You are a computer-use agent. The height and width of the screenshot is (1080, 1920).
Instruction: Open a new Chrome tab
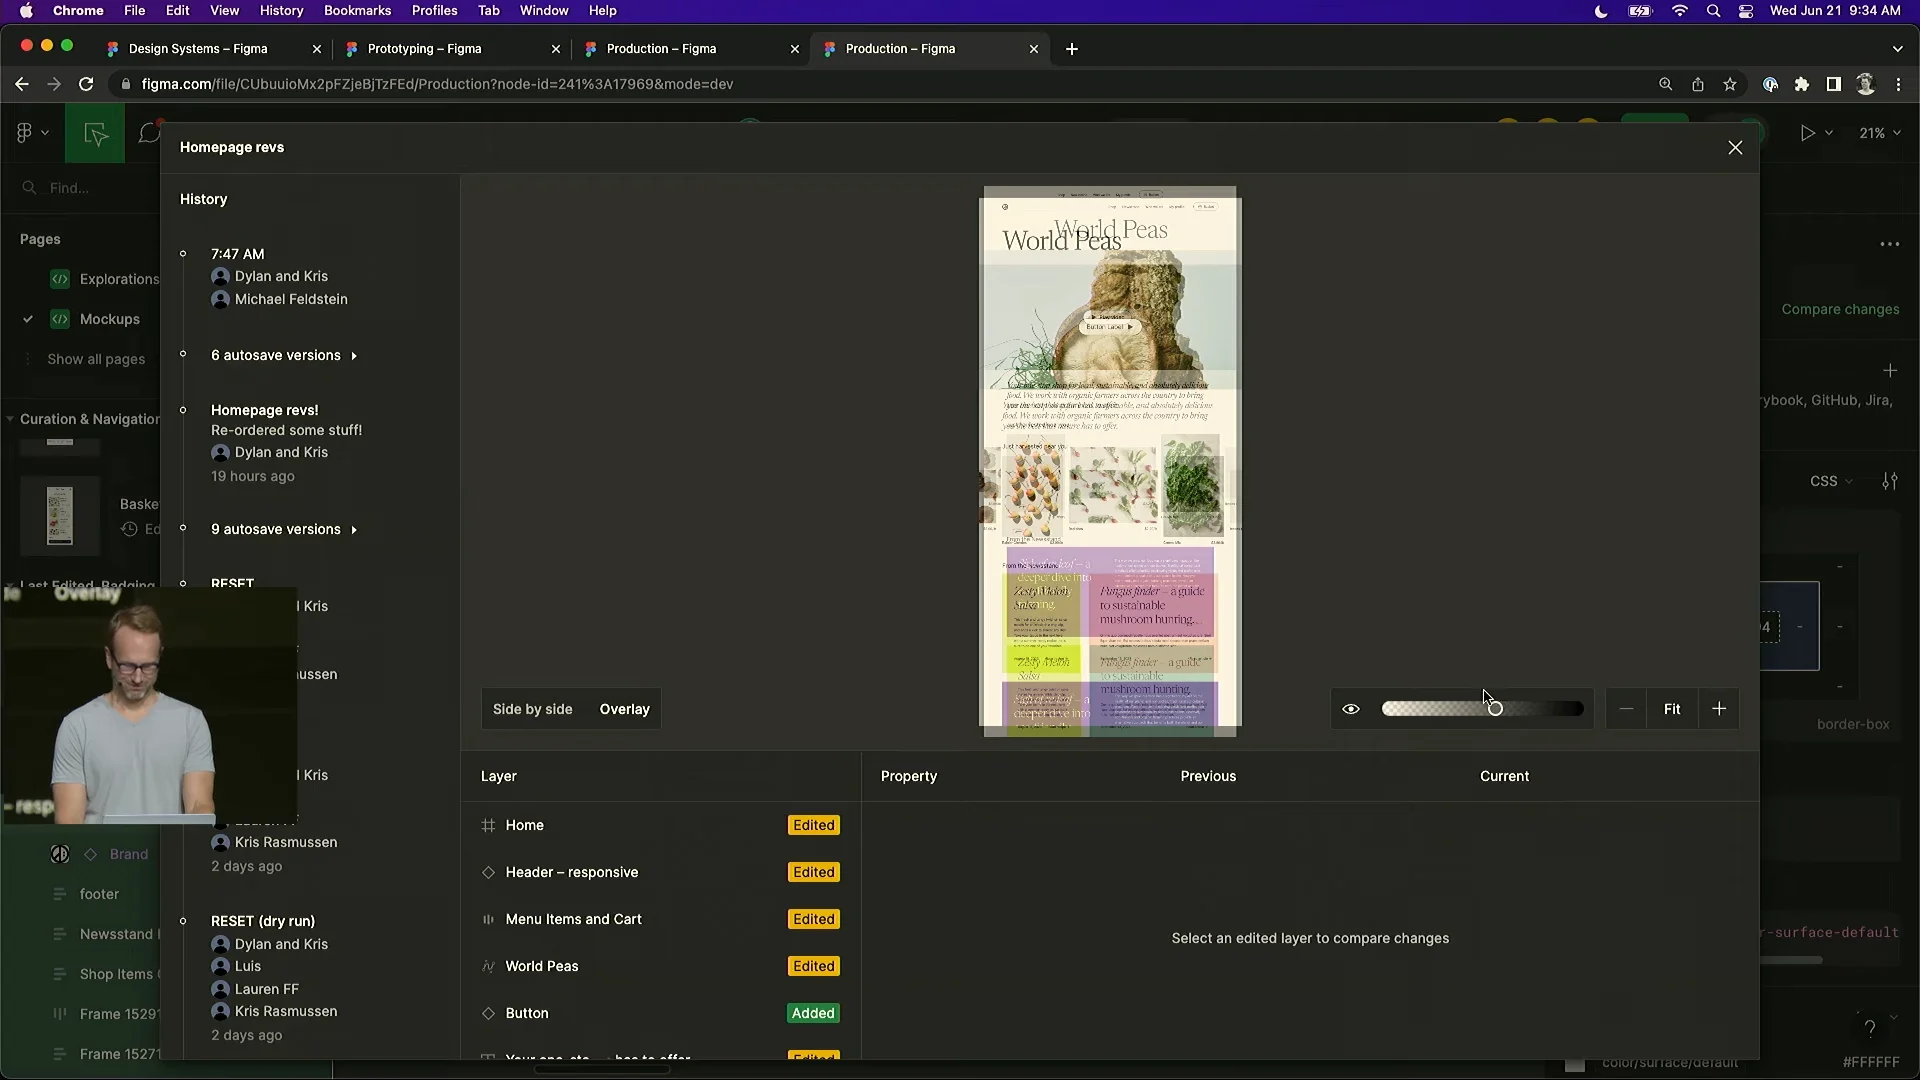pyautogui.click(x=1072, y=49)
